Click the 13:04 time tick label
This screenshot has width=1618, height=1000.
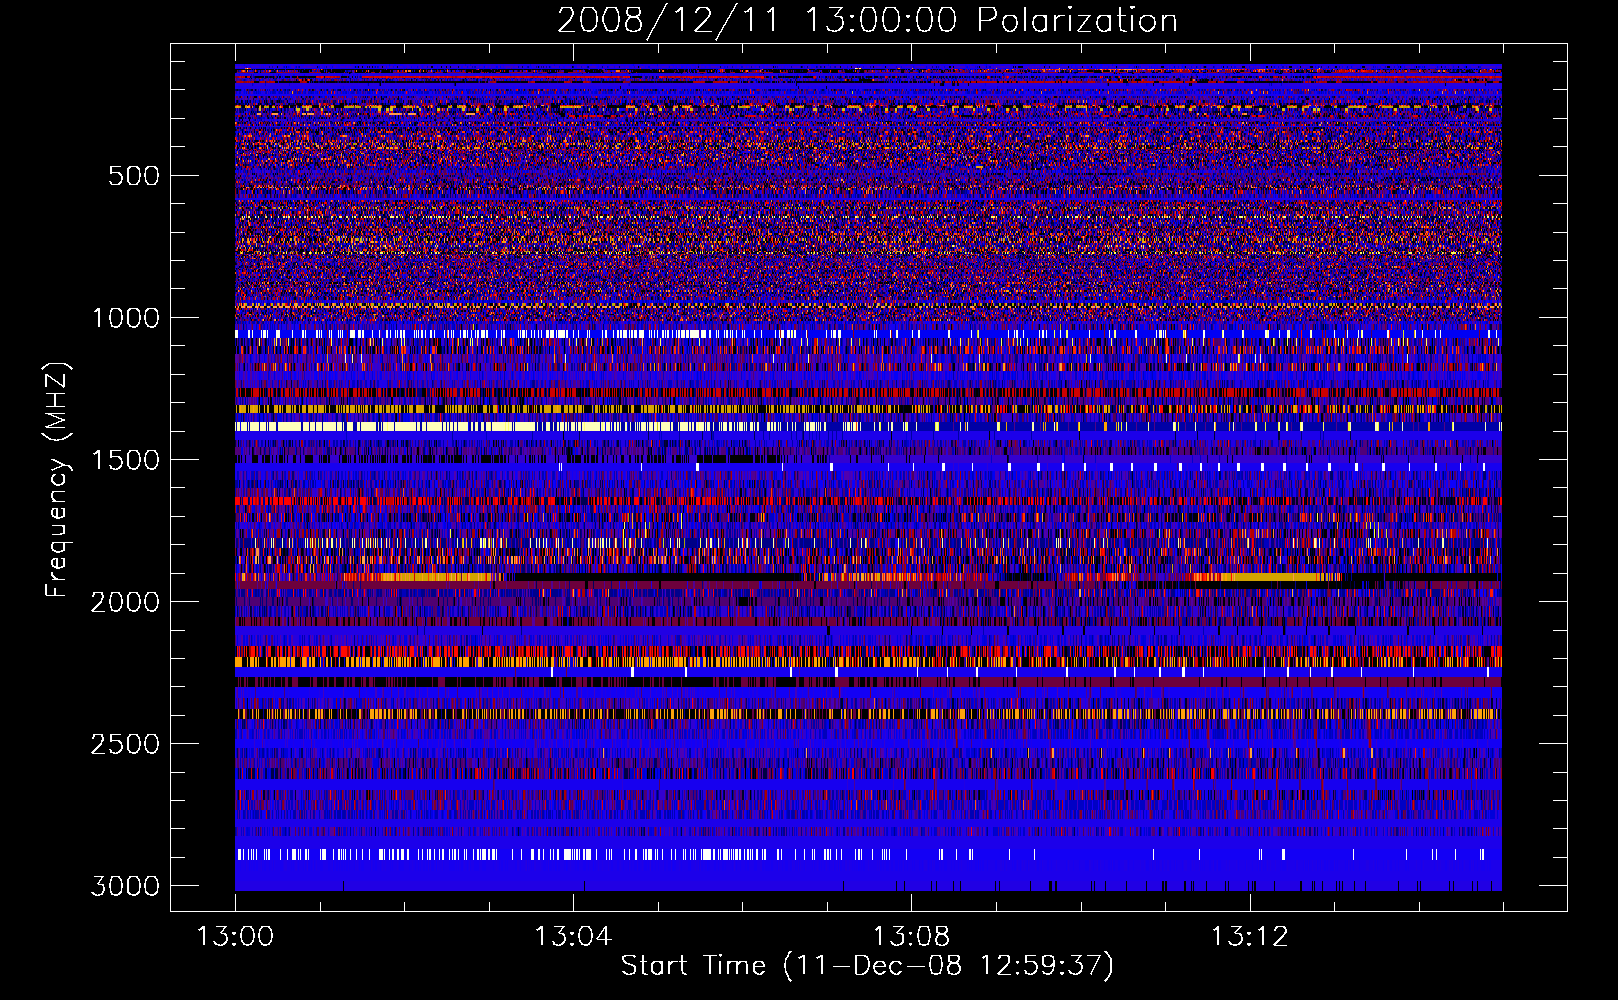[573, 937]
